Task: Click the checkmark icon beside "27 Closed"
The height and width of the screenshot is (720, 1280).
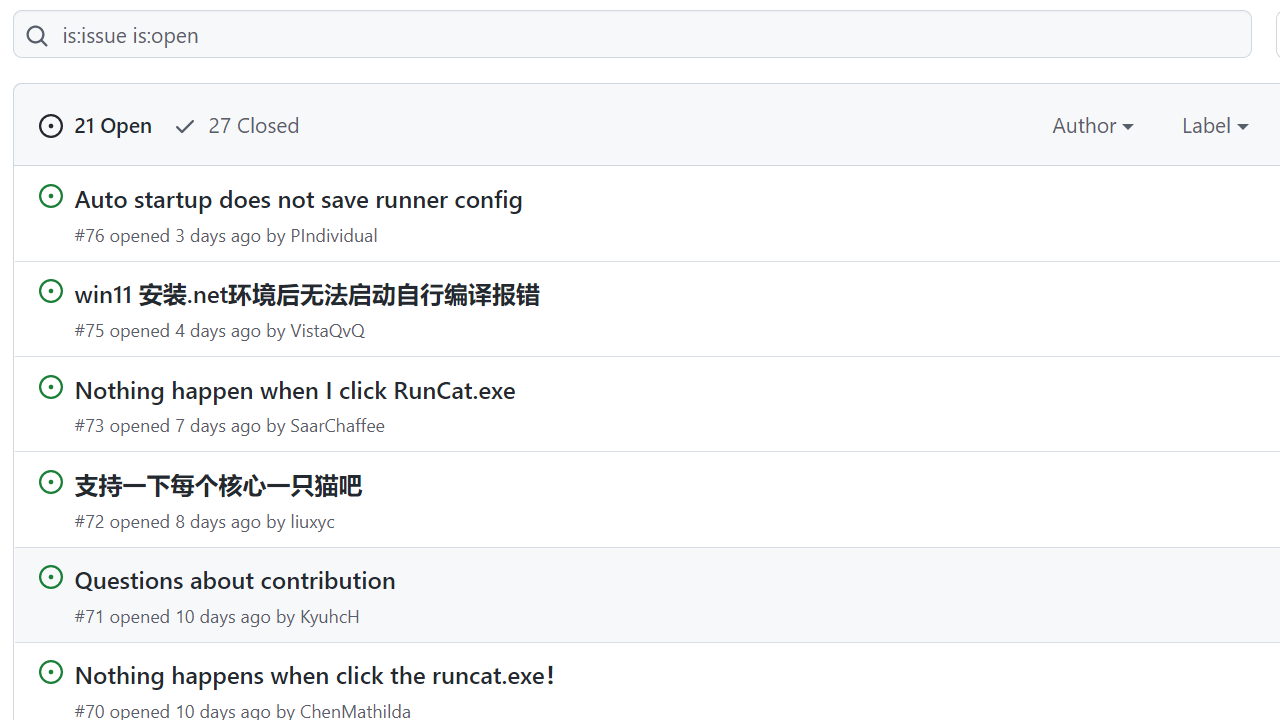Action: click(184, 126)
